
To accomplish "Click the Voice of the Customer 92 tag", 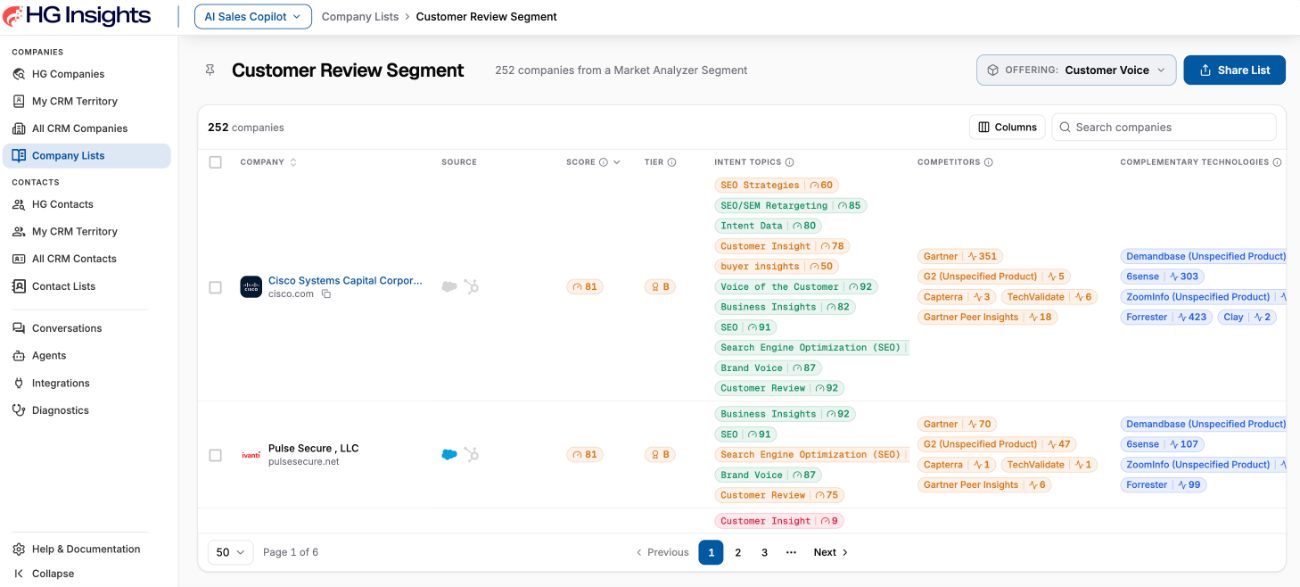I will point(796,287).
